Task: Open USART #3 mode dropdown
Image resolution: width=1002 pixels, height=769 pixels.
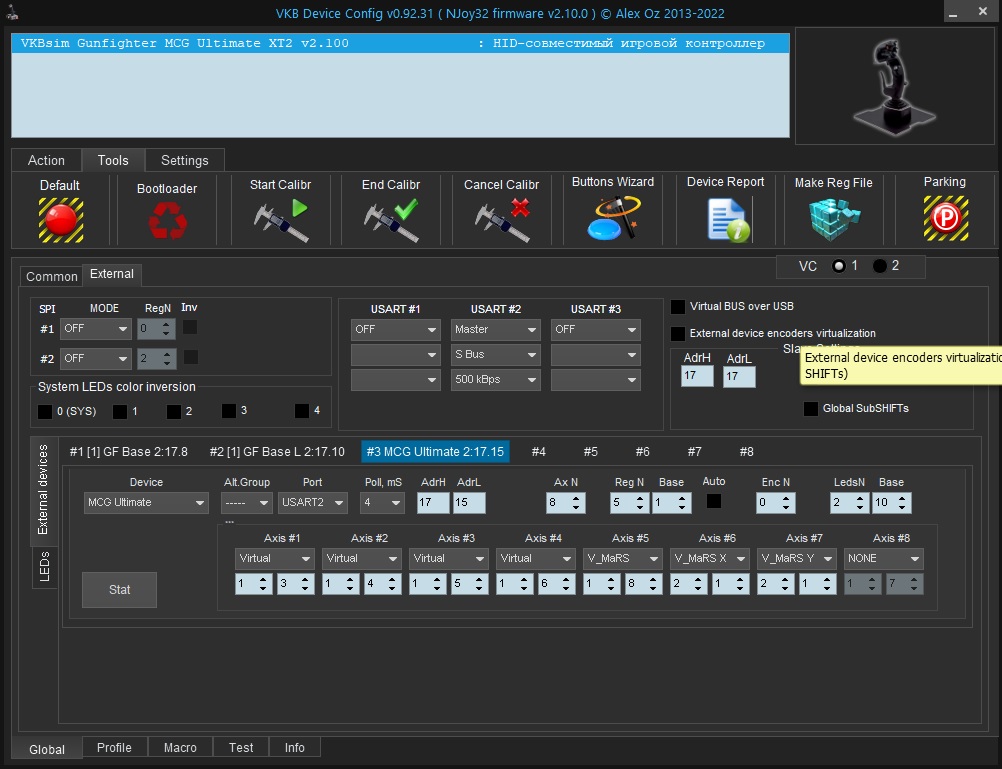Action: point(596,329)
